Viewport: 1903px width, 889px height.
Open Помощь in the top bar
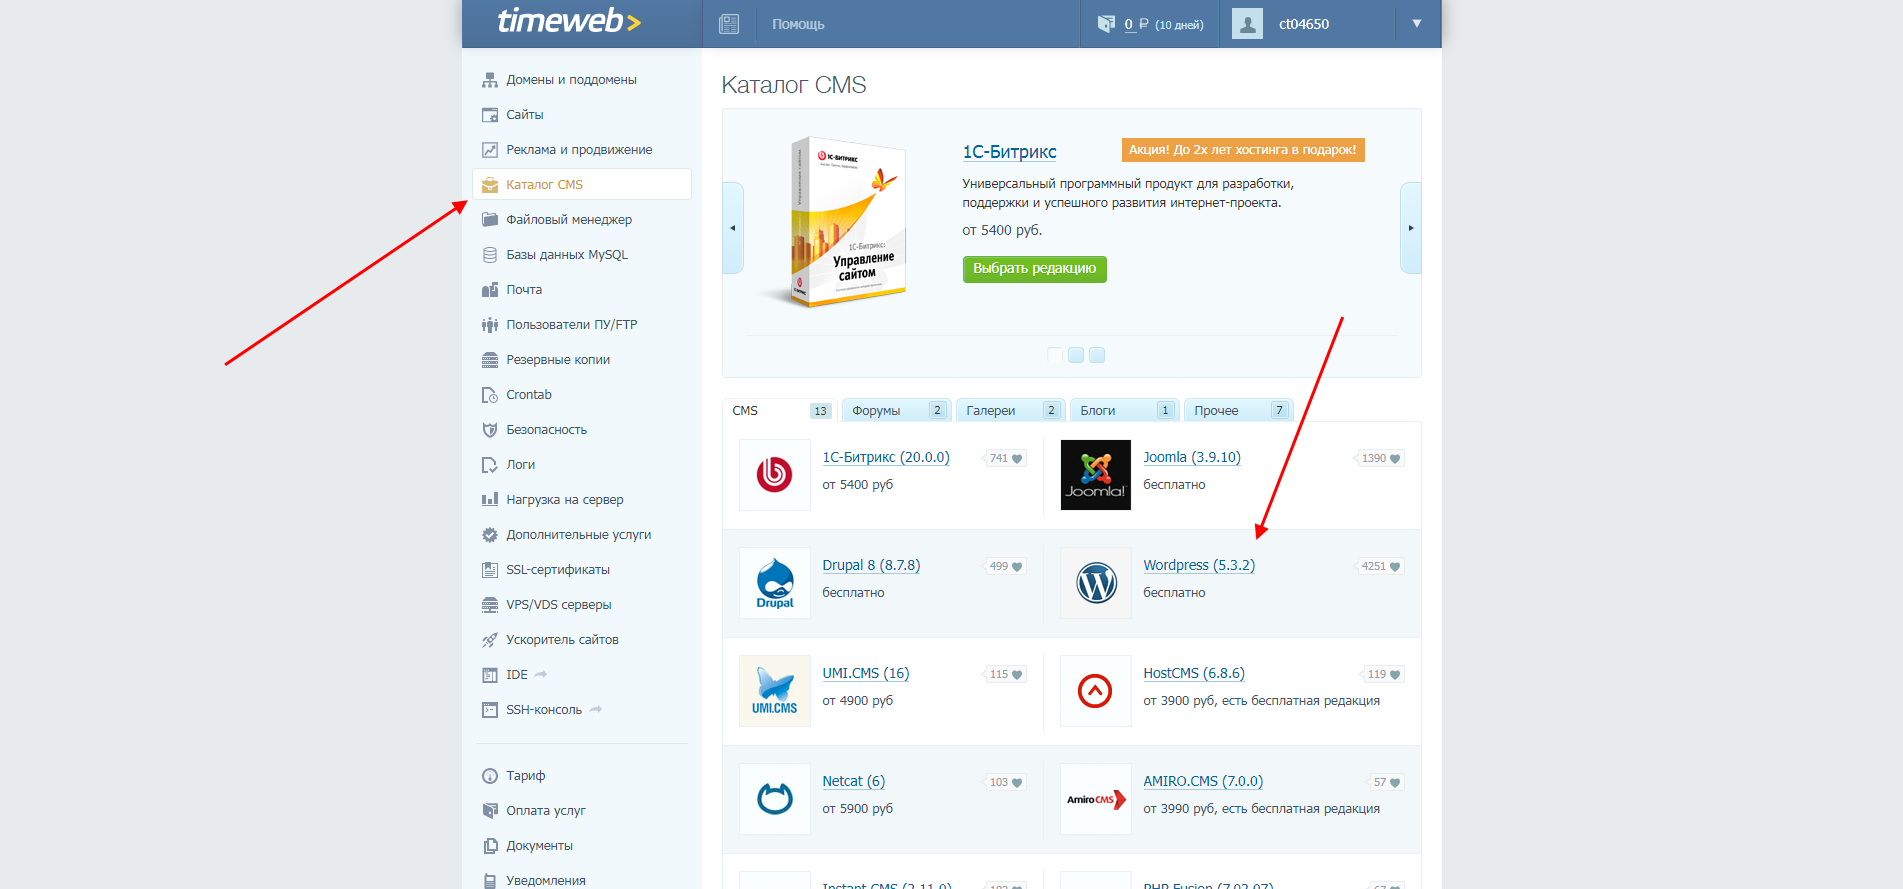798,24
